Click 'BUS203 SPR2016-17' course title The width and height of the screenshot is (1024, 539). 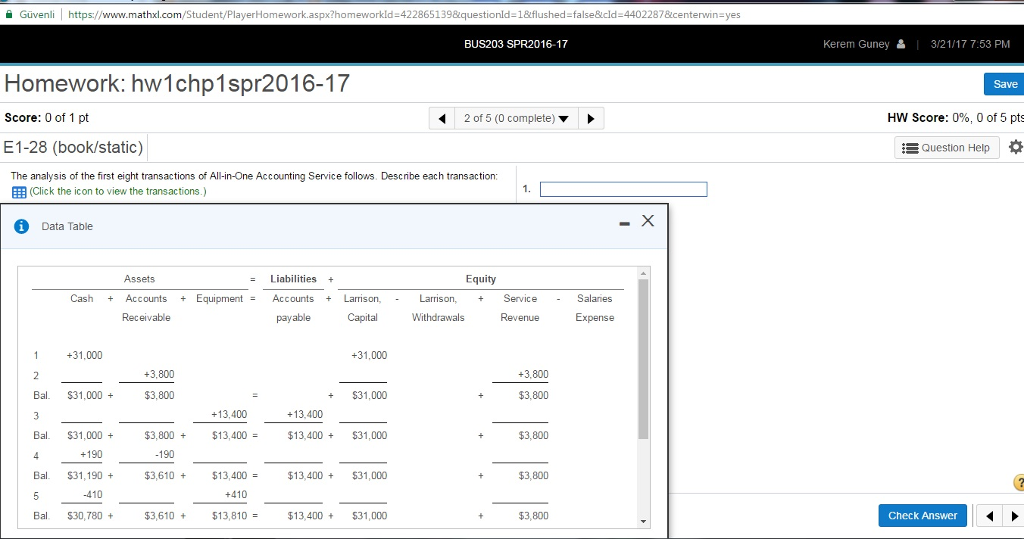516,44
